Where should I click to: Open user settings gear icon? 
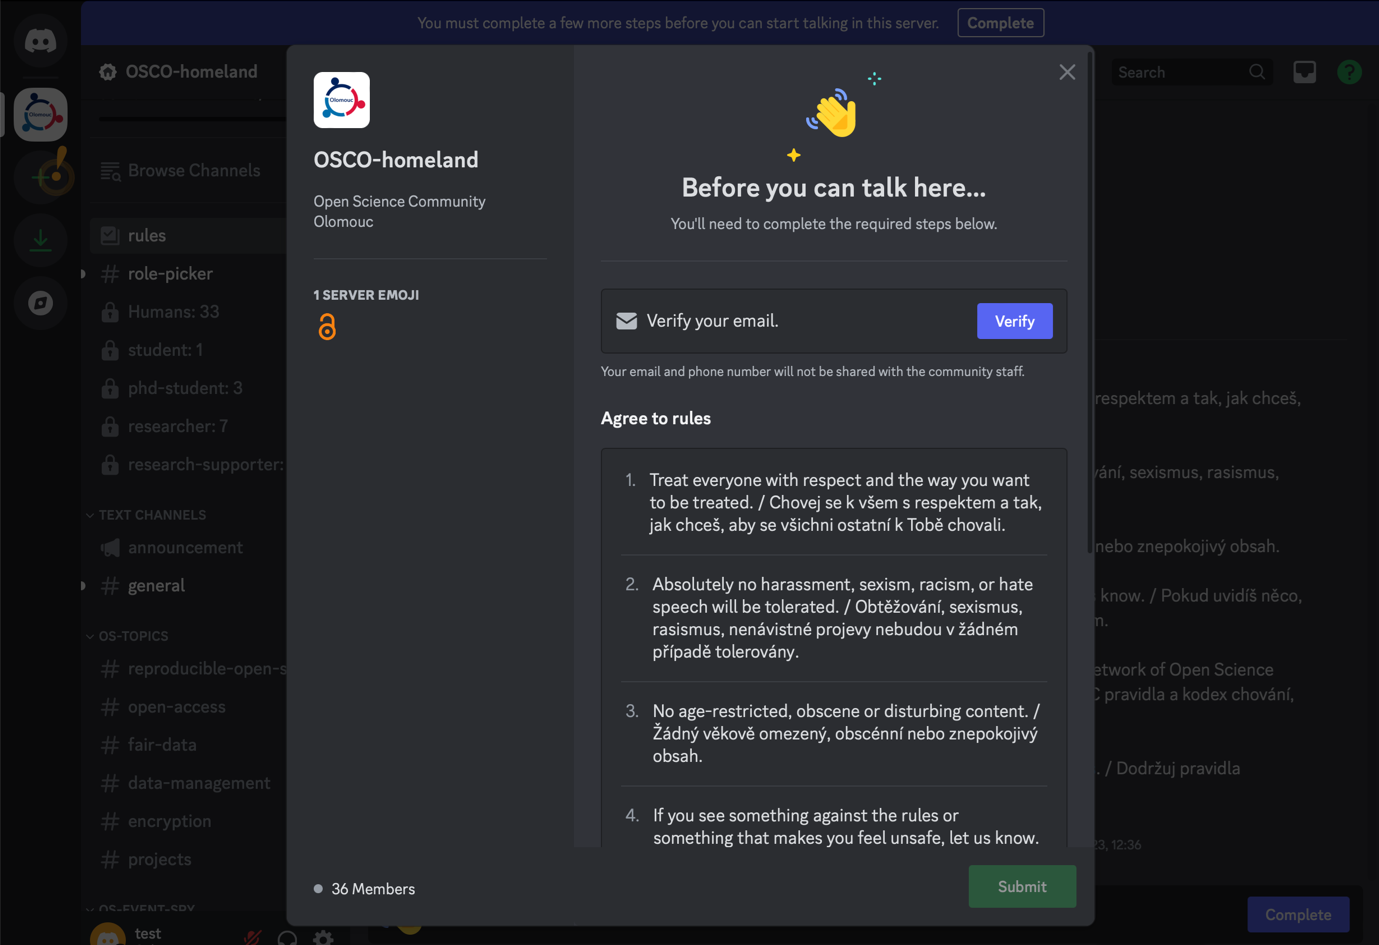(323, 937)
